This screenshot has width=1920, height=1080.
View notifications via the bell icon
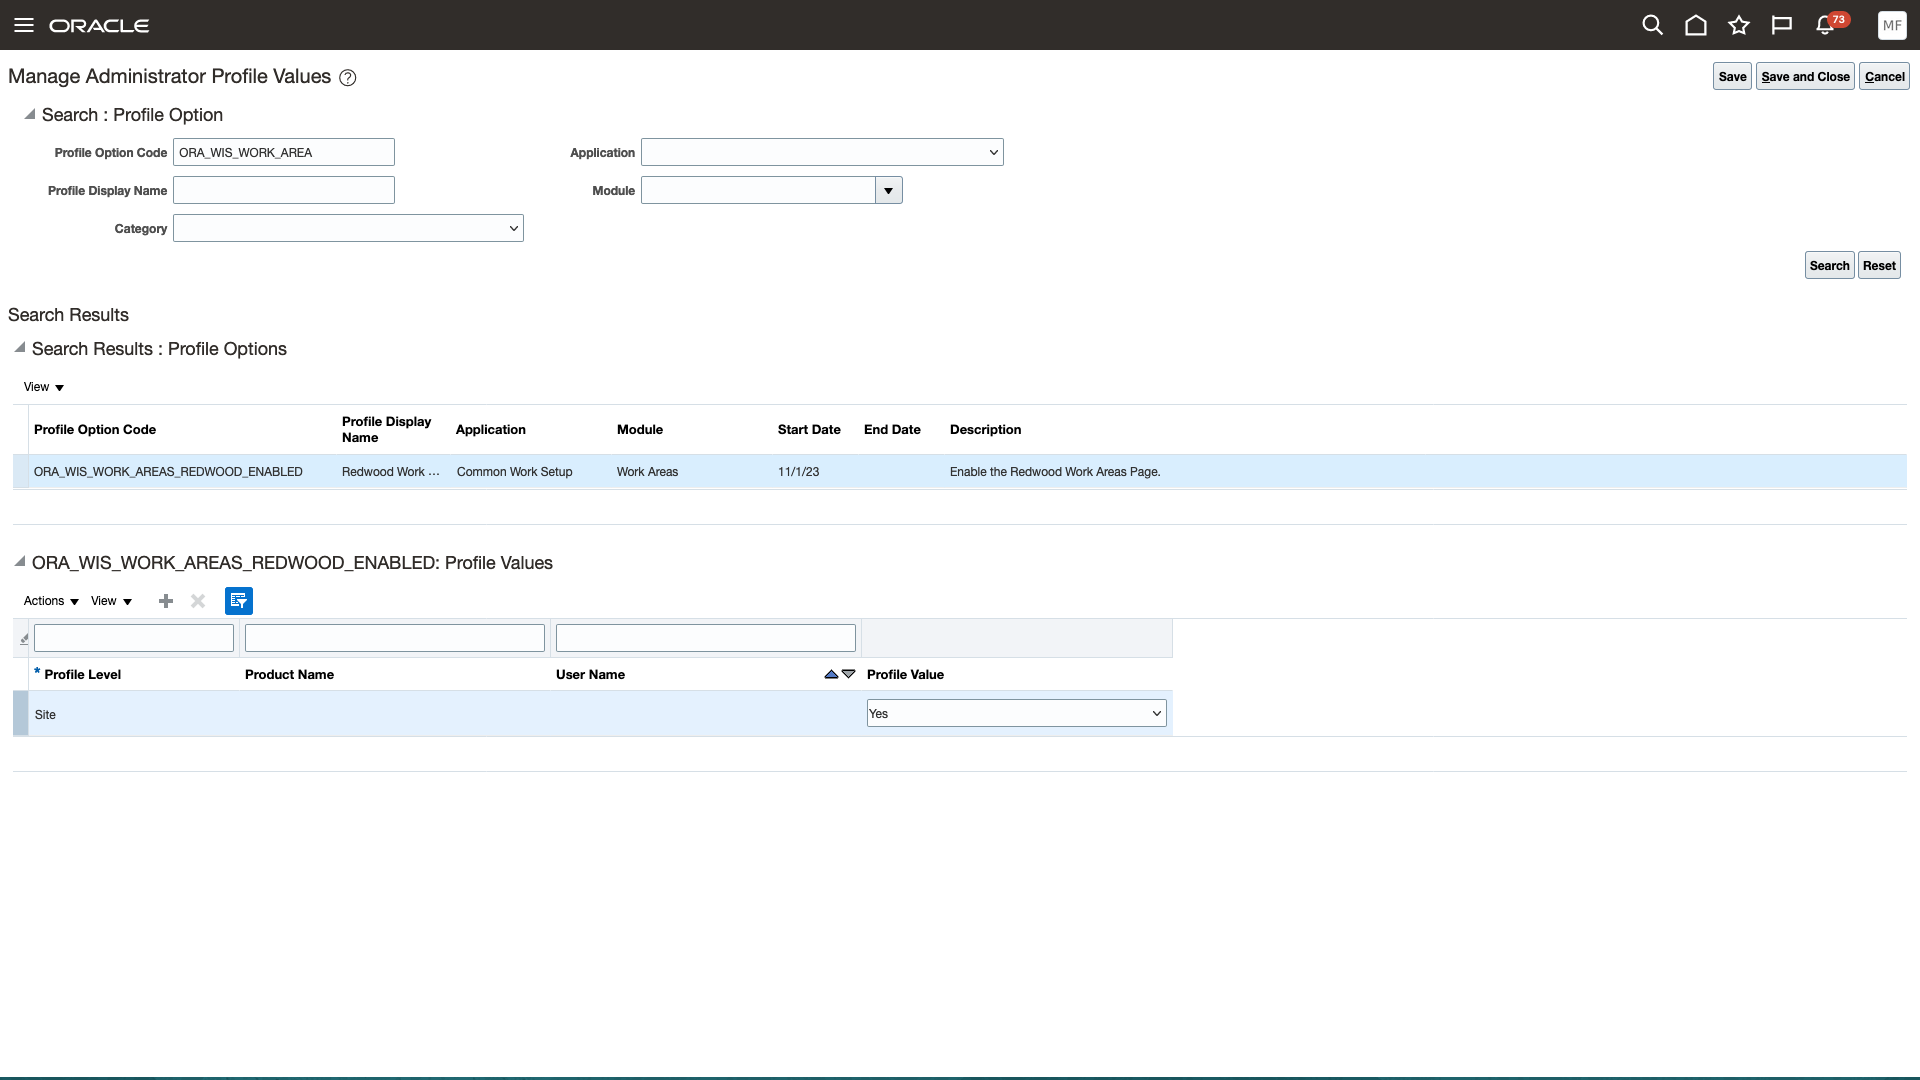coord(1825,25)
